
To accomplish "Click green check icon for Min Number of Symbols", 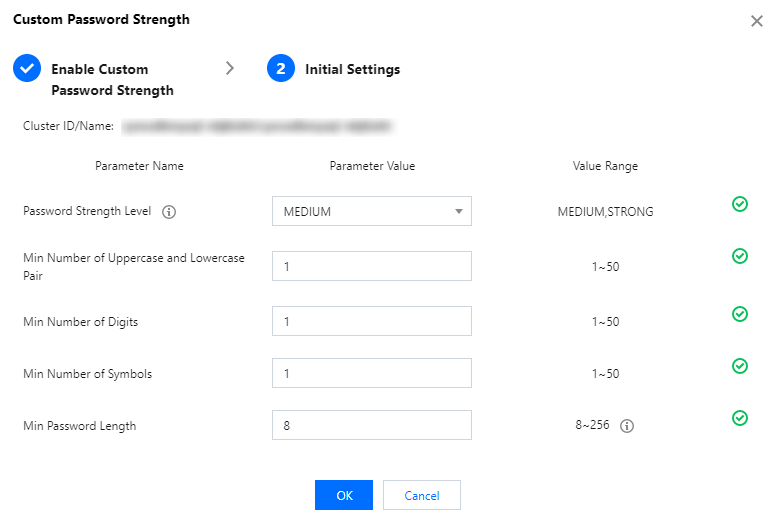I will pos(740,366).
